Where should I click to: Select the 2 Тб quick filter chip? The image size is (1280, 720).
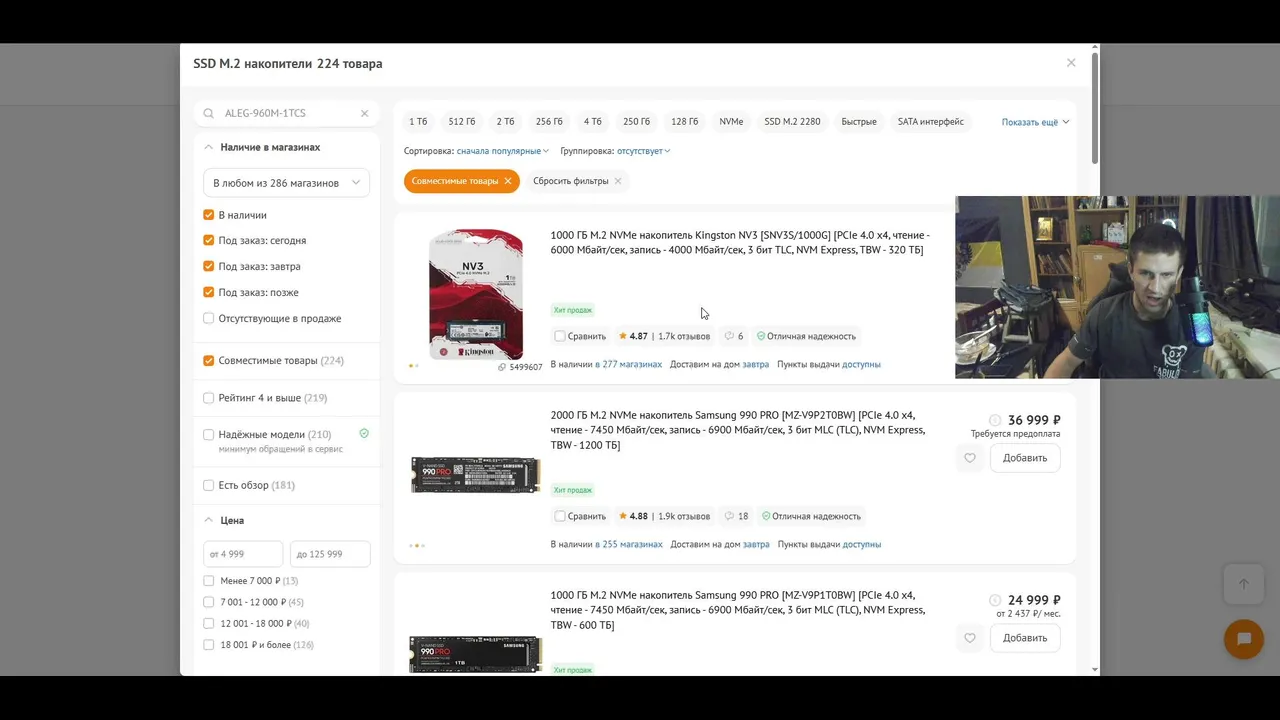[x=505, y=122]
